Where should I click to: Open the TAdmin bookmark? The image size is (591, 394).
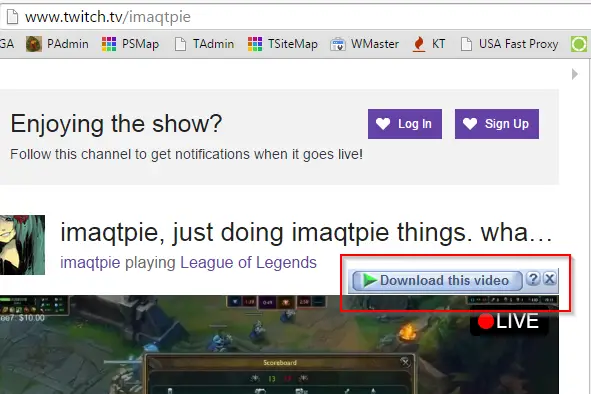(204, 44)
